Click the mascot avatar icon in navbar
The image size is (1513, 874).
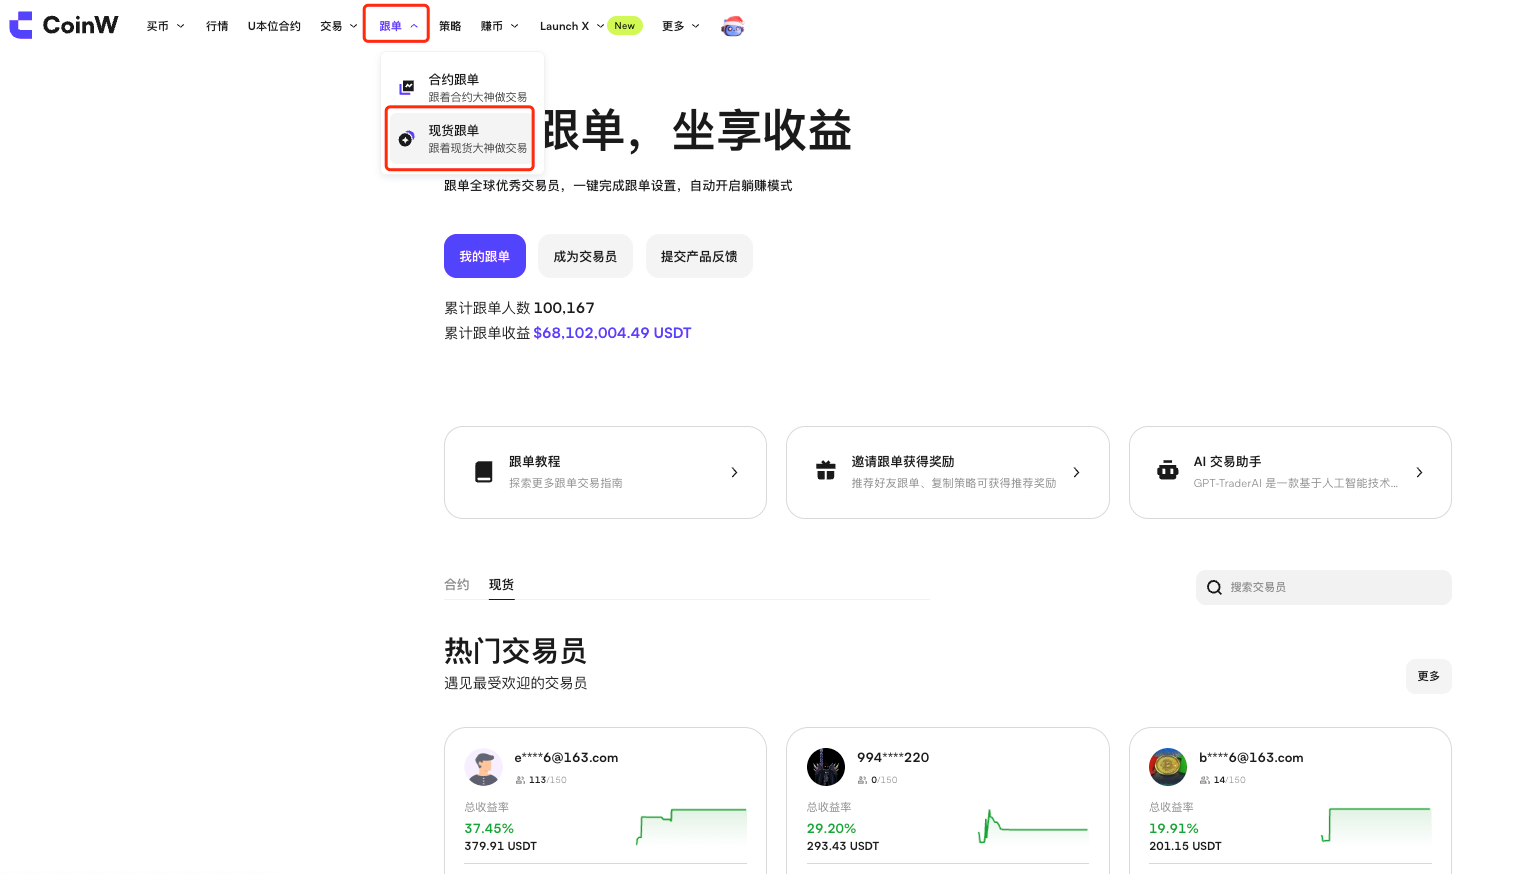pyautogui.click(x=733, y=27)
